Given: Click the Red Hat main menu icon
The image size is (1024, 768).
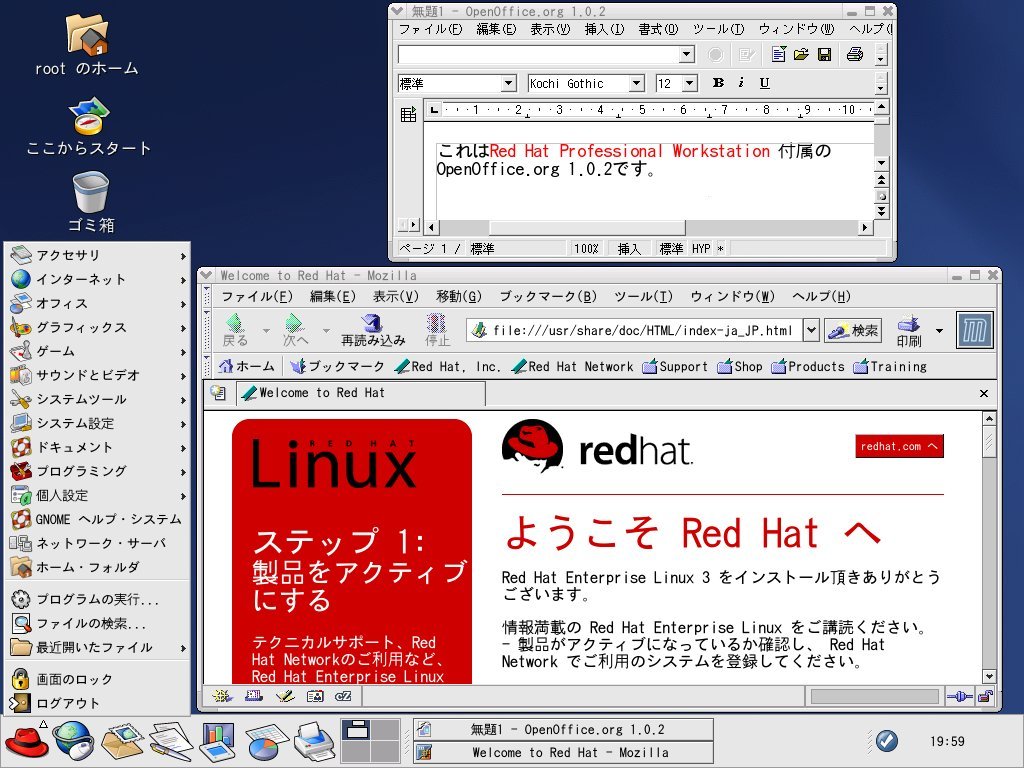Looking at the screenshot, I should click(x=26, y=741).
